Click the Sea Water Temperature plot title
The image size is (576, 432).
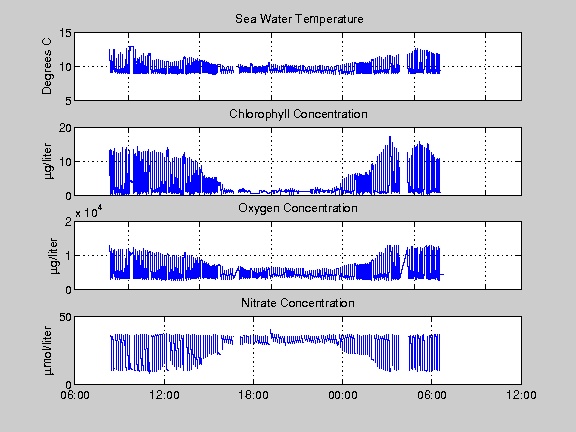tap(299, 19)
